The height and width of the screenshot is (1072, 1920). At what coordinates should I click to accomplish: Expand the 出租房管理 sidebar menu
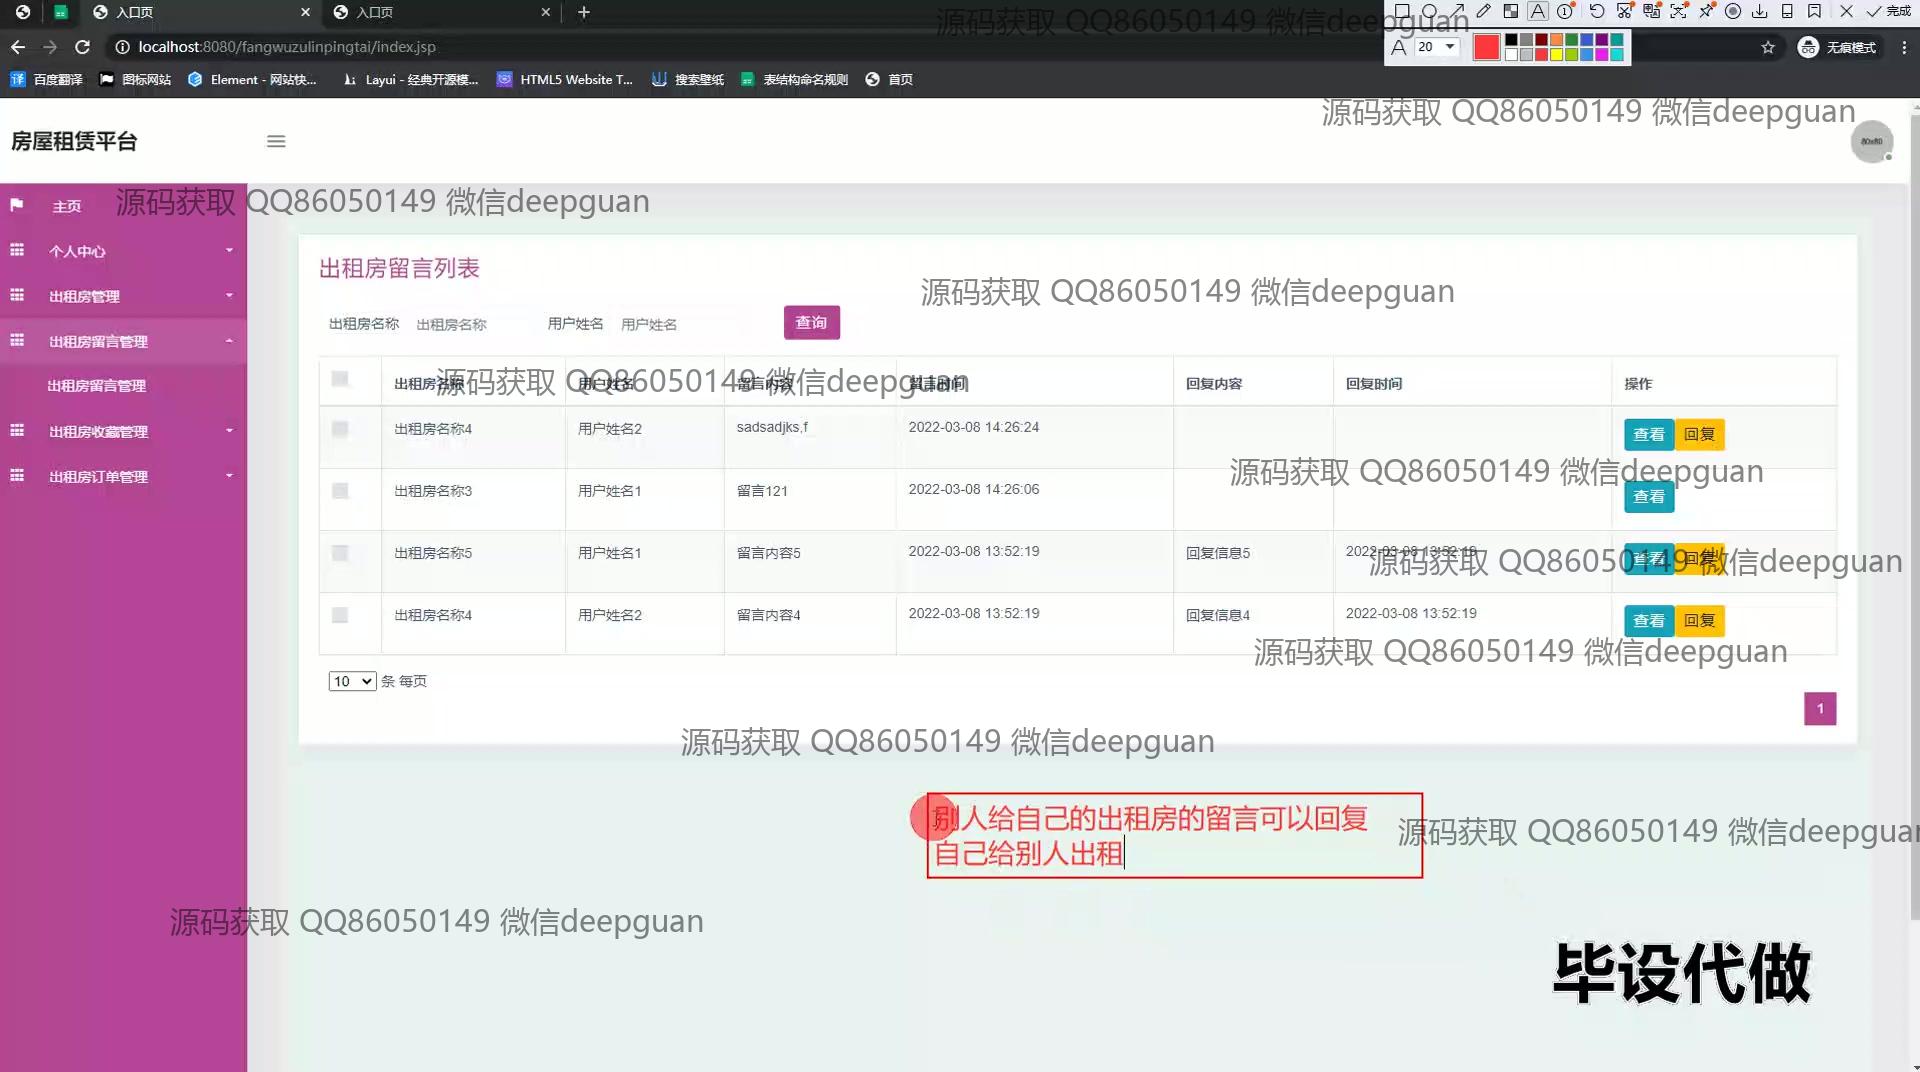coord(123,296)
